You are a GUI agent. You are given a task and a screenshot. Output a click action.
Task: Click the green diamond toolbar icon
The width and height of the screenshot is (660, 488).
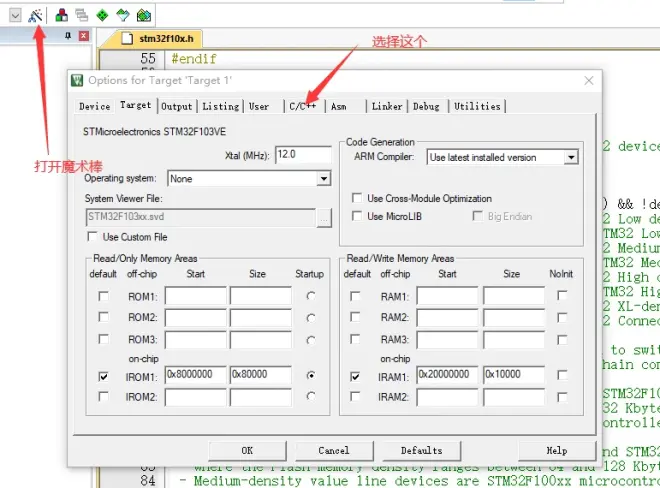tap(102, 16)
